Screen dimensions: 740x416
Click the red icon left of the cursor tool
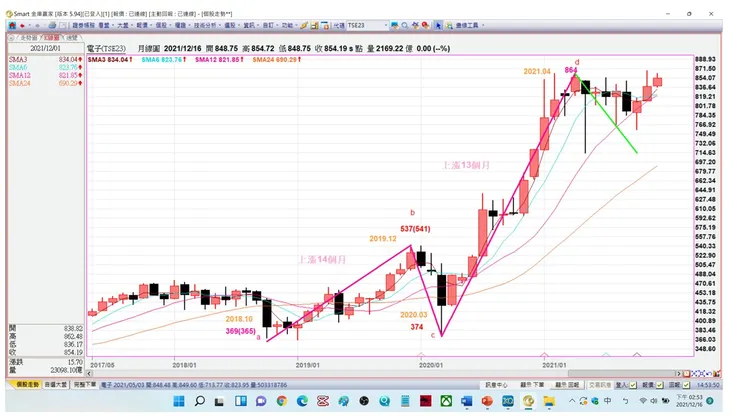(x=426, y=25)
